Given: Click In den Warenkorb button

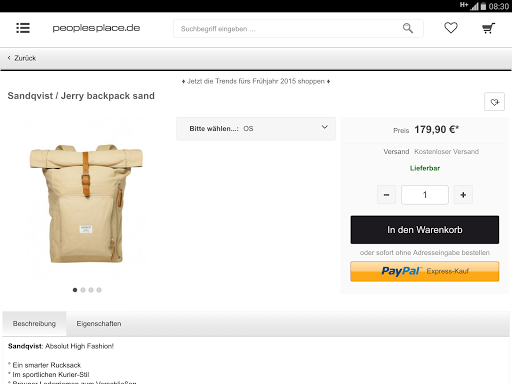Looking at the screenshot, I should (x=425, y=230).
